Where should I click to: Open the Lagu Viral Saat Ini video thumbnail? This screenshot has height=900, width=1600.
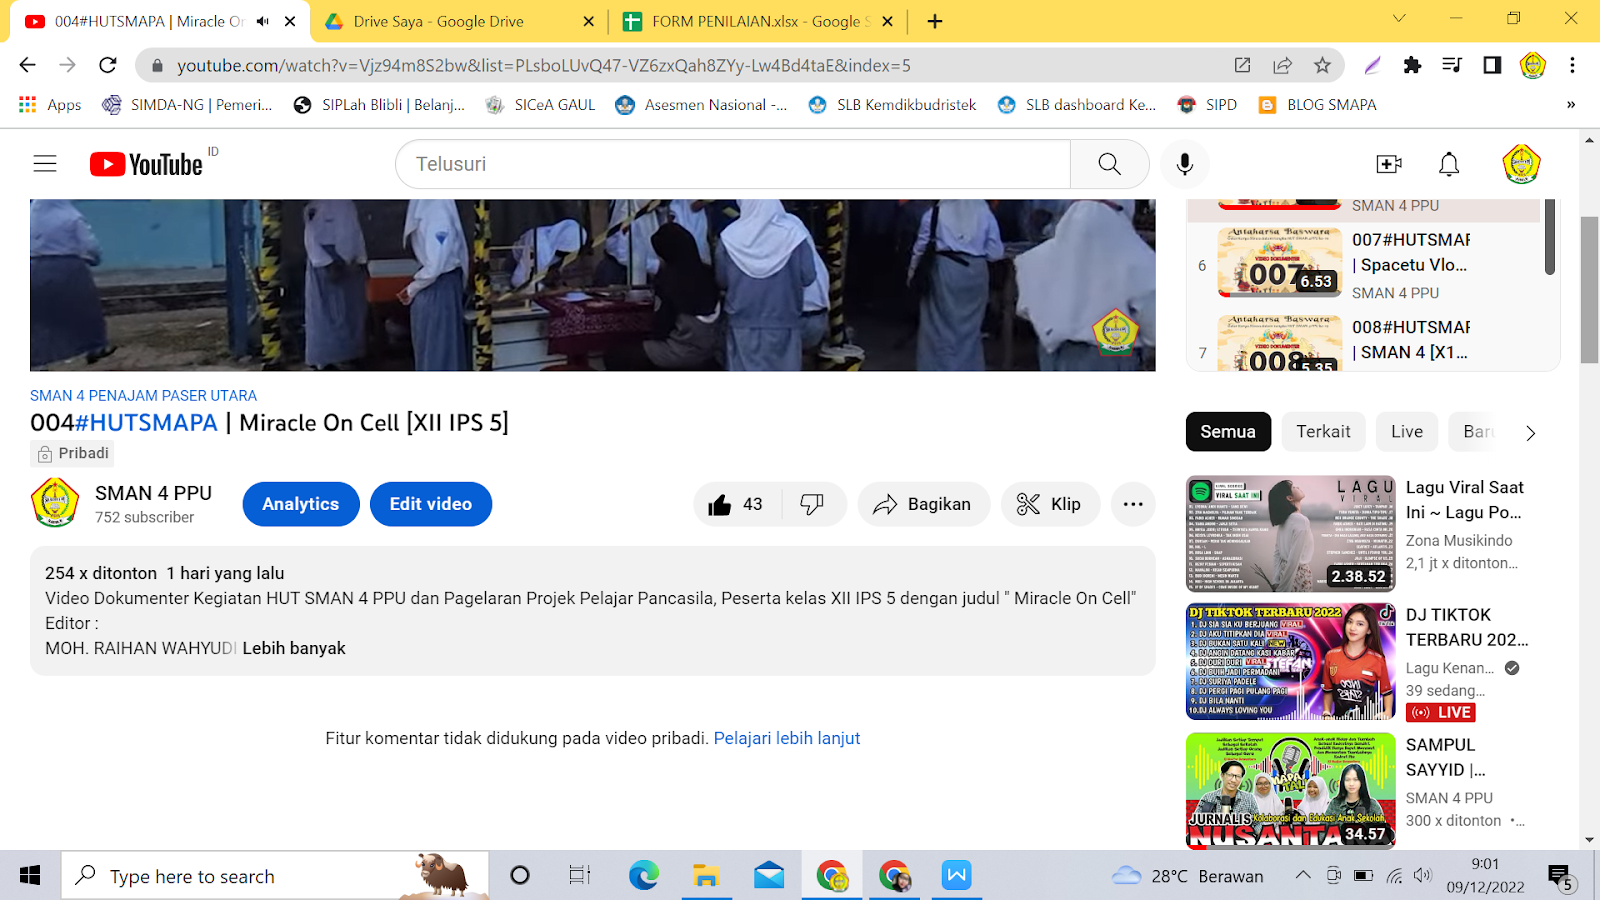tap(1291, 534)
